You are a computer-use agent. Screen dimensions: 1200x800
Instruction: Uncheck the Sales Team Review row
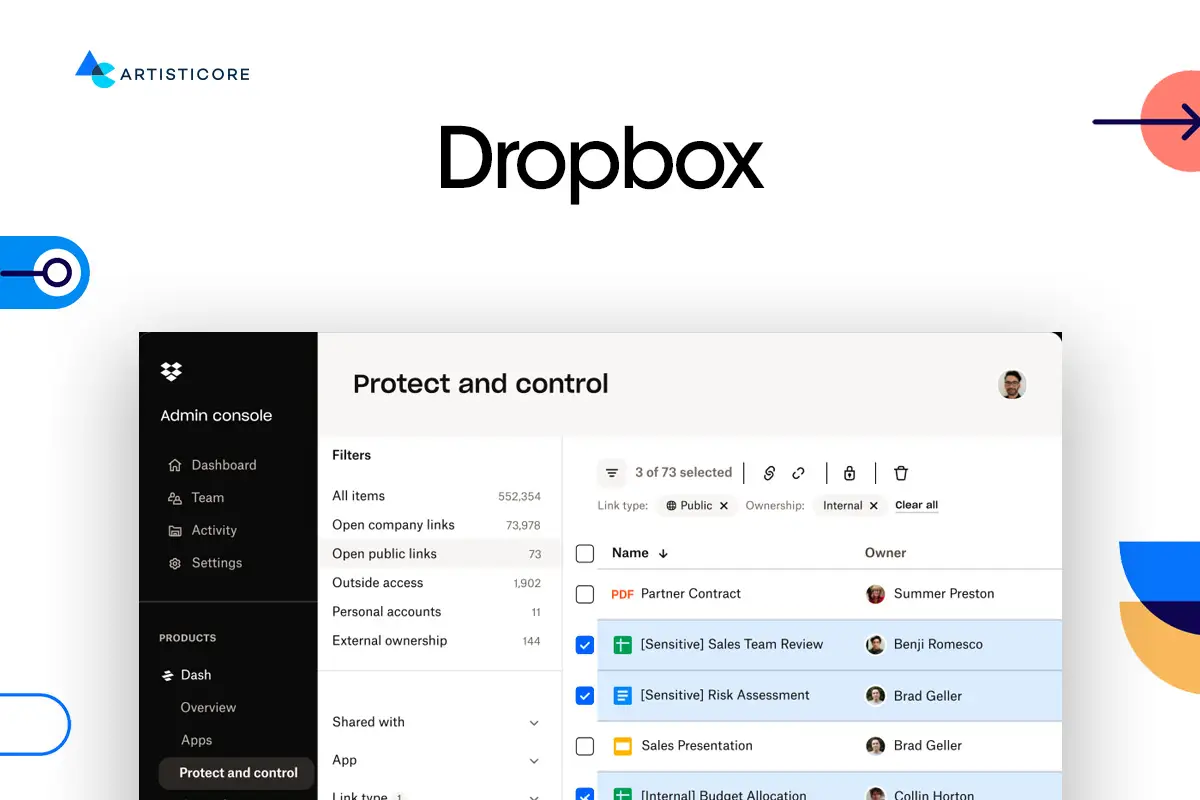point(584,645)
